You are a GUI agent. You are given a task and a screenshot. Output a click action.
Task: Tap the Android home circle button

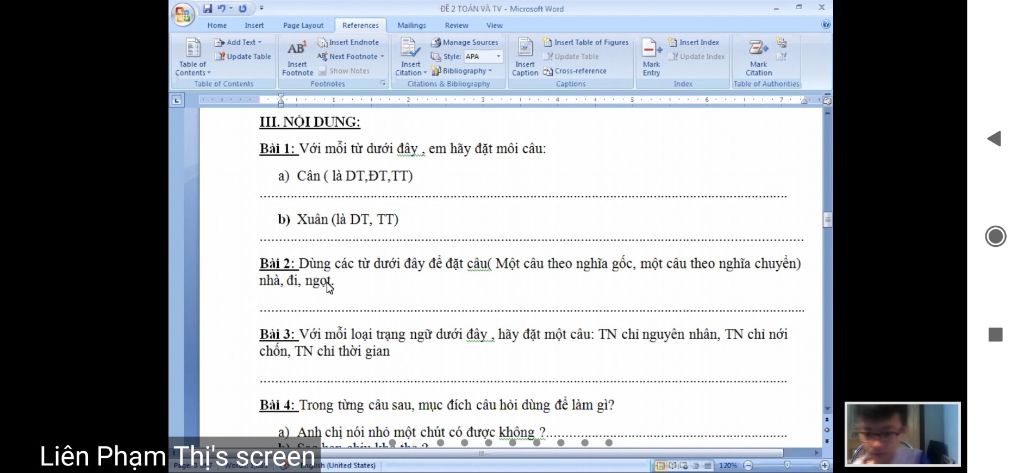pyautogui.click(x=995, y=236)
